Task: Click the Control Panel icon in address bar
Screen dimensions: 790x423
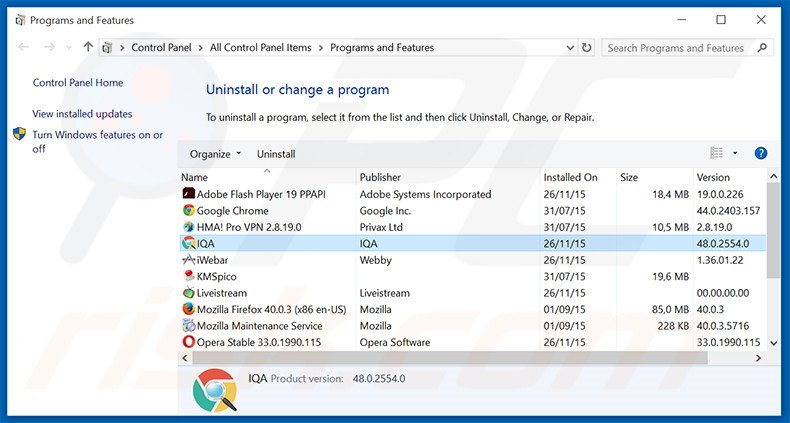Action: [x=107, y=48]
